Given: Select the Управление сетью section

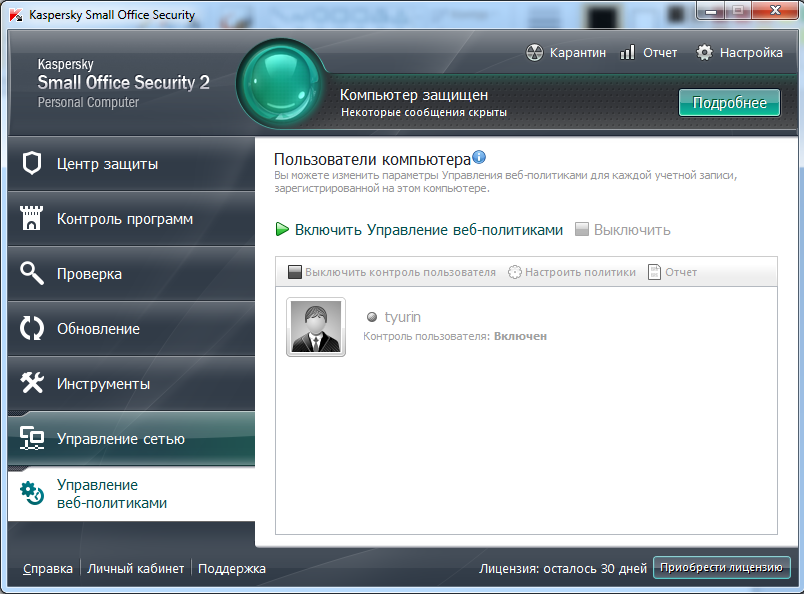Looking at the screenshot, I should coord(131,439).
